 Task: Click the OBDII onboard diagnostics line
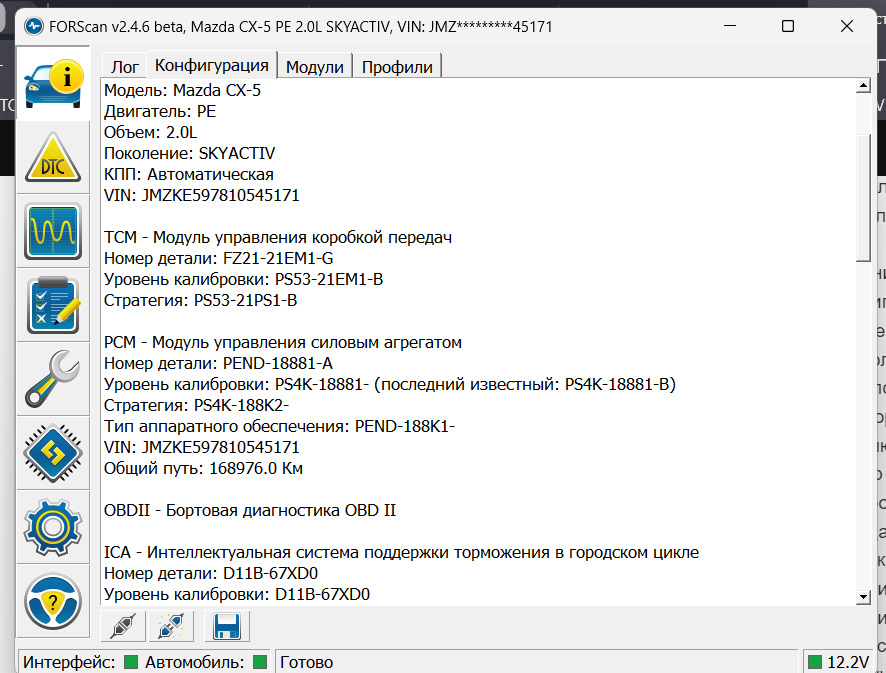(x=250, y=510)
